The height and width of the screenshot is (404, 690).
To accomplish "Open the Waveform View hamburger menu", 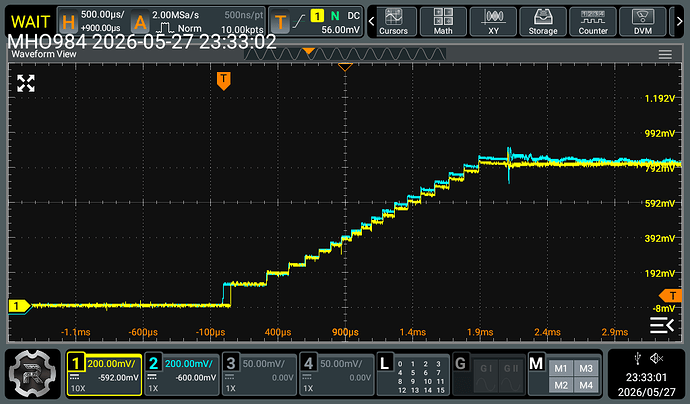I will 665,54.
